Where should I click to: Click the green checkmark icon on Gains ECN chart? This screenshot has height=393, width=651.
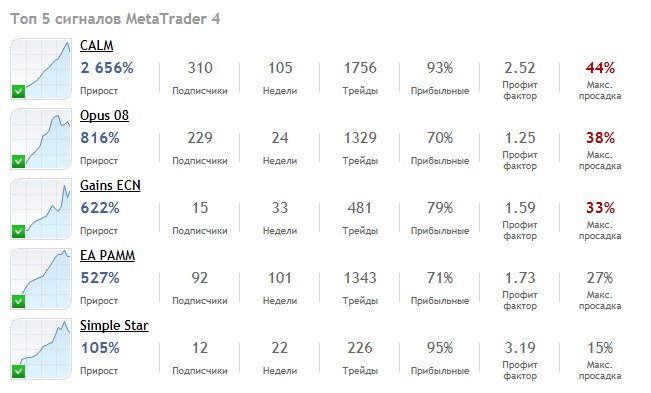click(18, 232)
